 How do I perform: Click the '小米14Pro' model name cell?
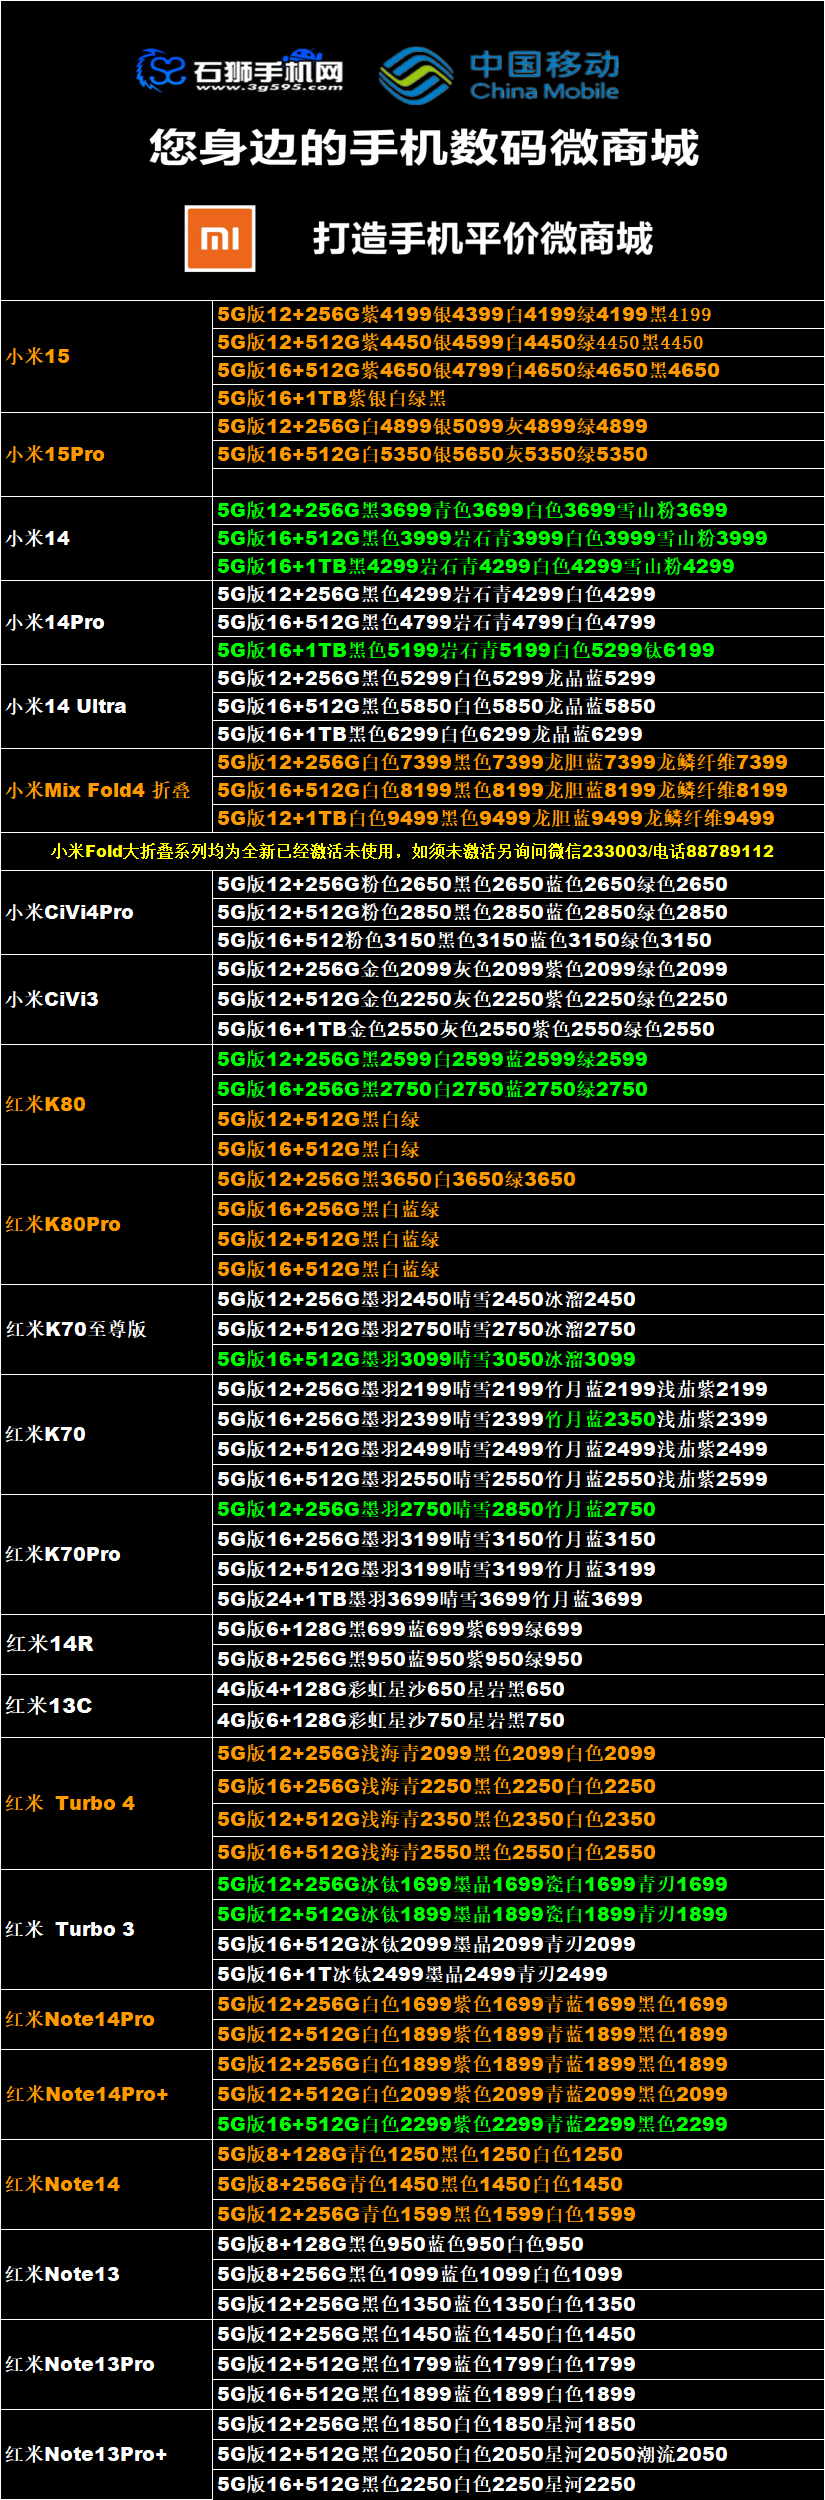coord(107,622)
